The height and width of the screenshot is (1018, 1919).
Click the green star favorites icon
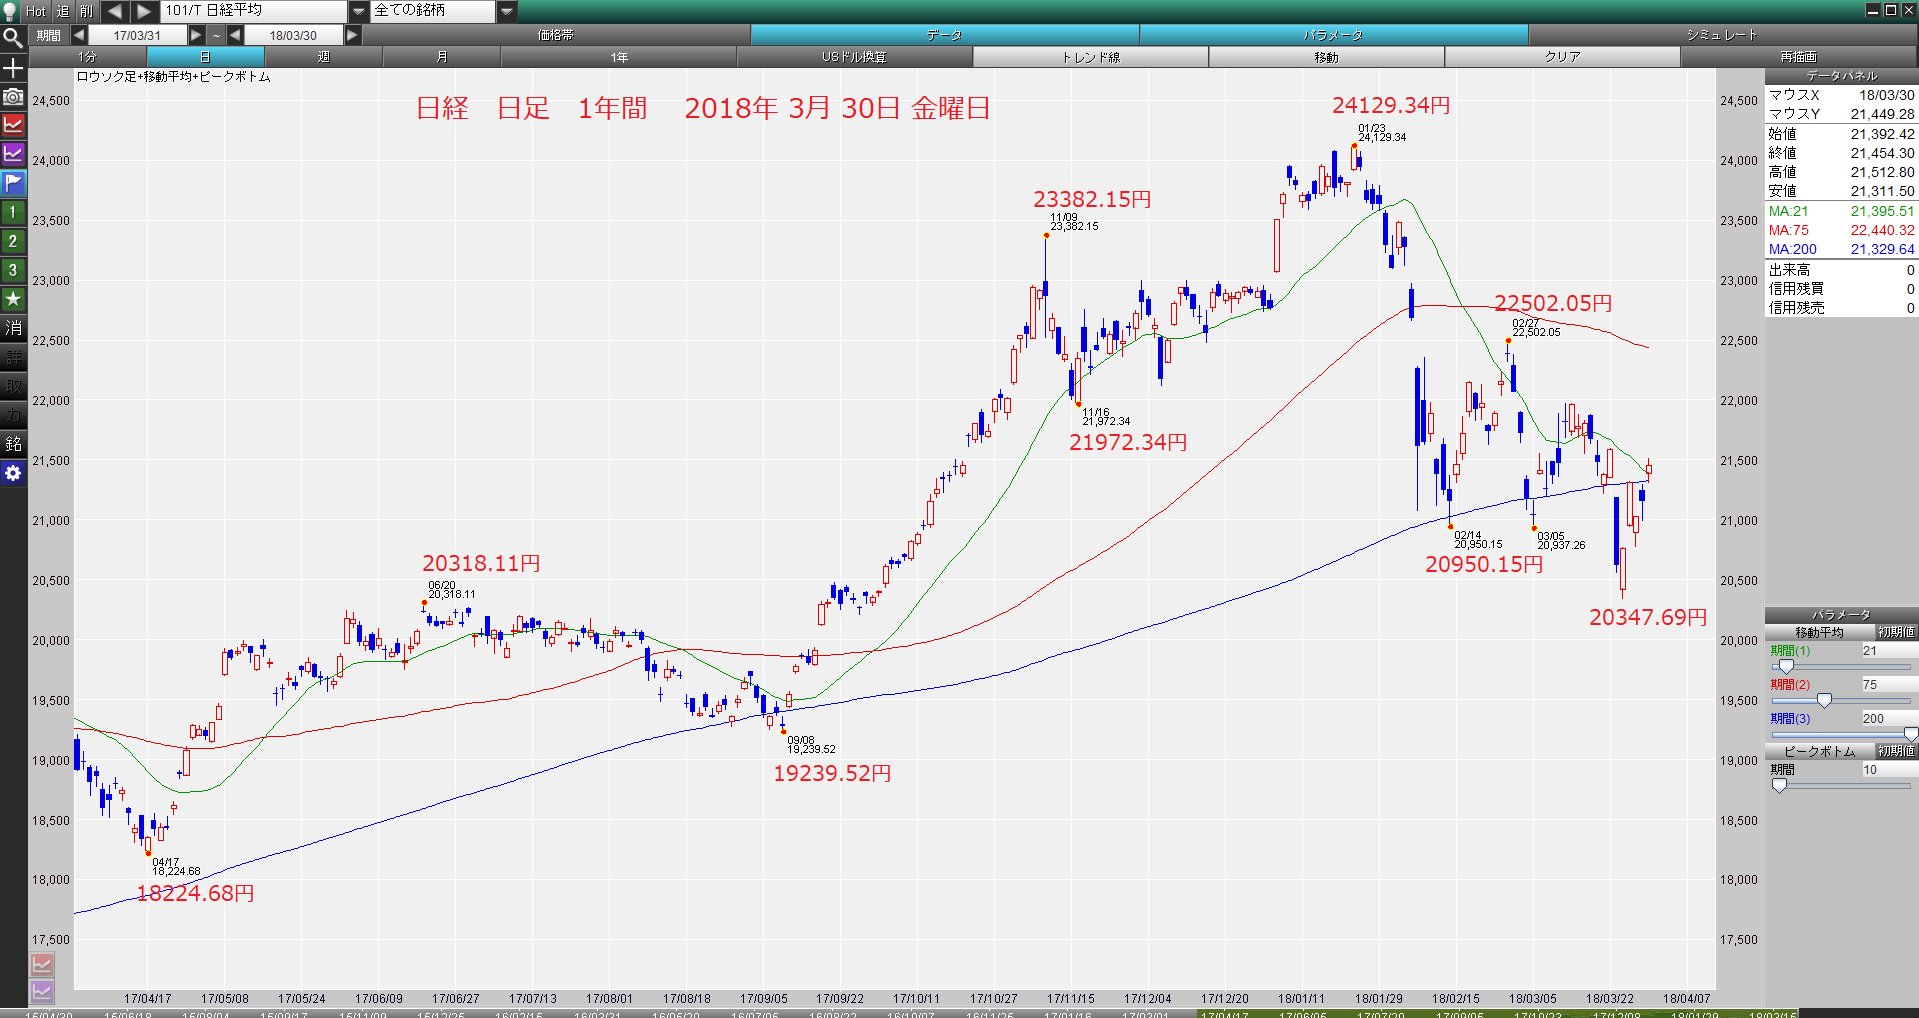pyautogui.click(x=13, y=299)
